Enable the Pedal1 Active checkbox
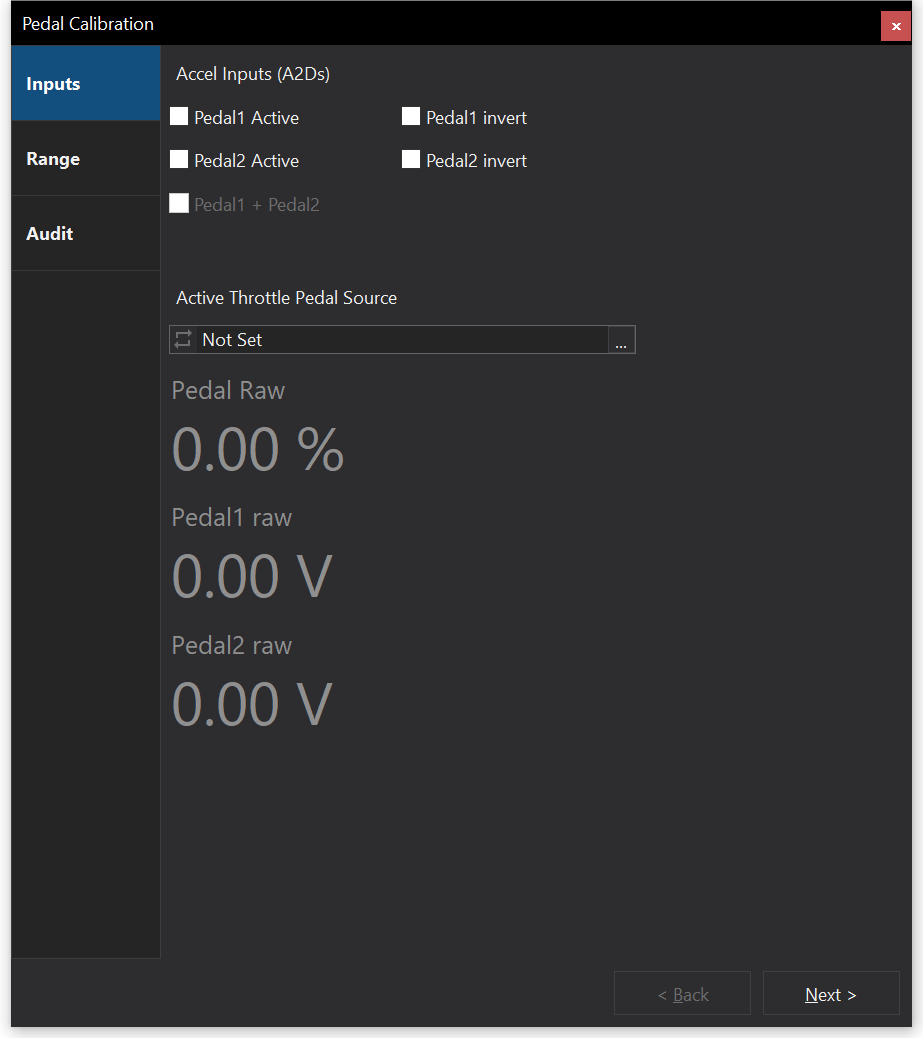923x1038 pixels. [x=180, y=117]
